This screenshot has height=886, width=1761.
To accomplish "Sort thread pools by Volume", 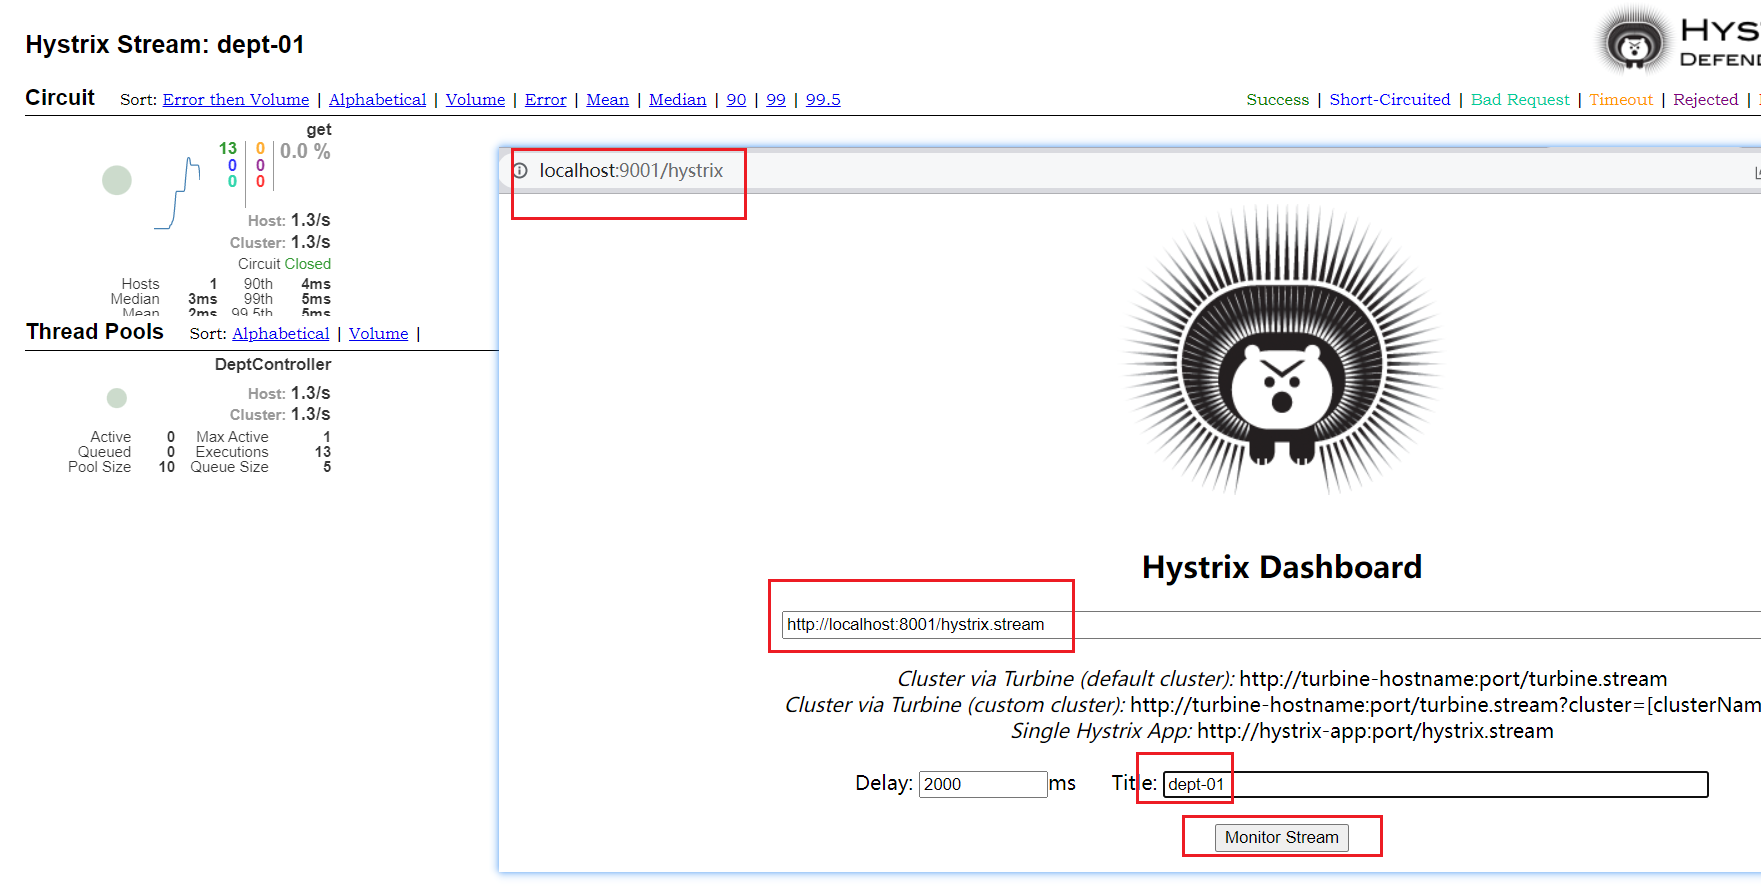I will point(378,334).
